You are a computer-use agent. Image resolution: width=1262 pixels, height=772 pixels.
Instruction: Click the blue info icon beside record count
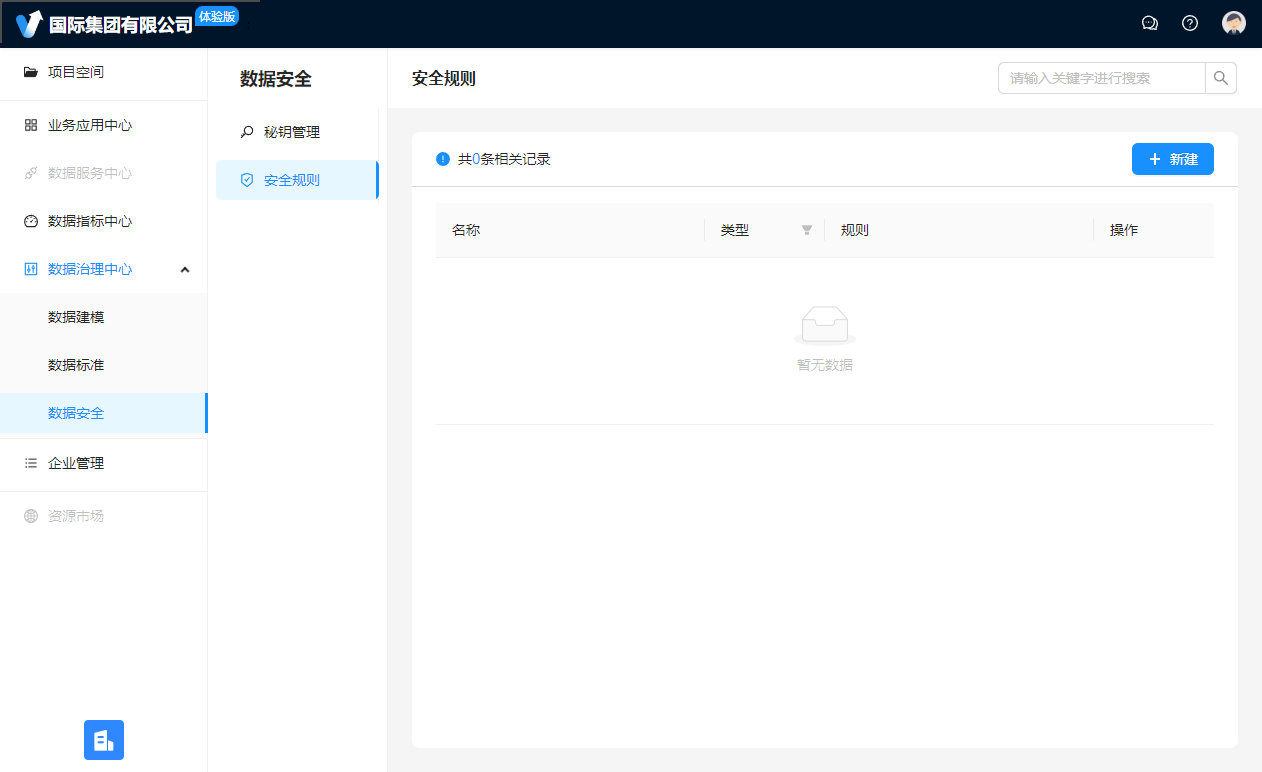tap(443, 159)
